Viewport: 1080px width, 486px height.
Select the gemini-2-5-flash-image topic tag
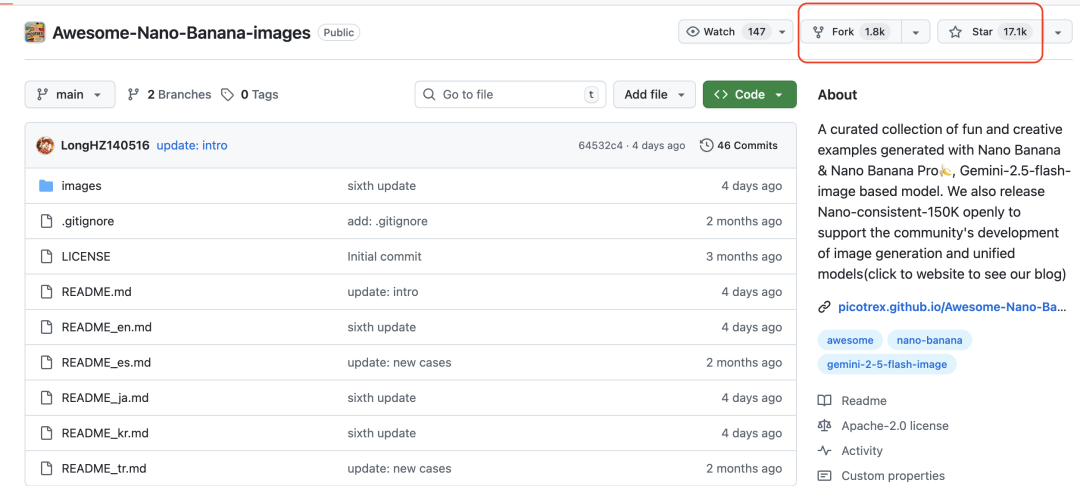click(887, 364)
